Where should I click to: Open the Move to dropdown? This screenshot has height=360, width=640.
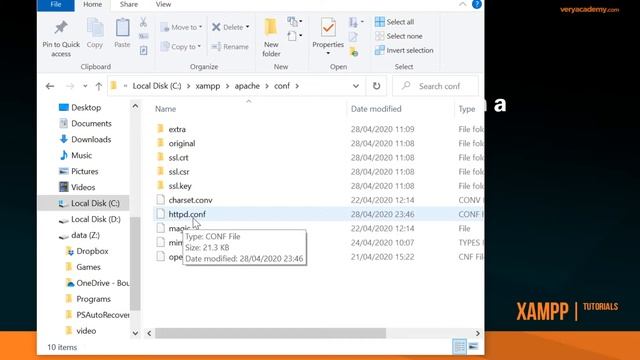[x=181, y=27]
